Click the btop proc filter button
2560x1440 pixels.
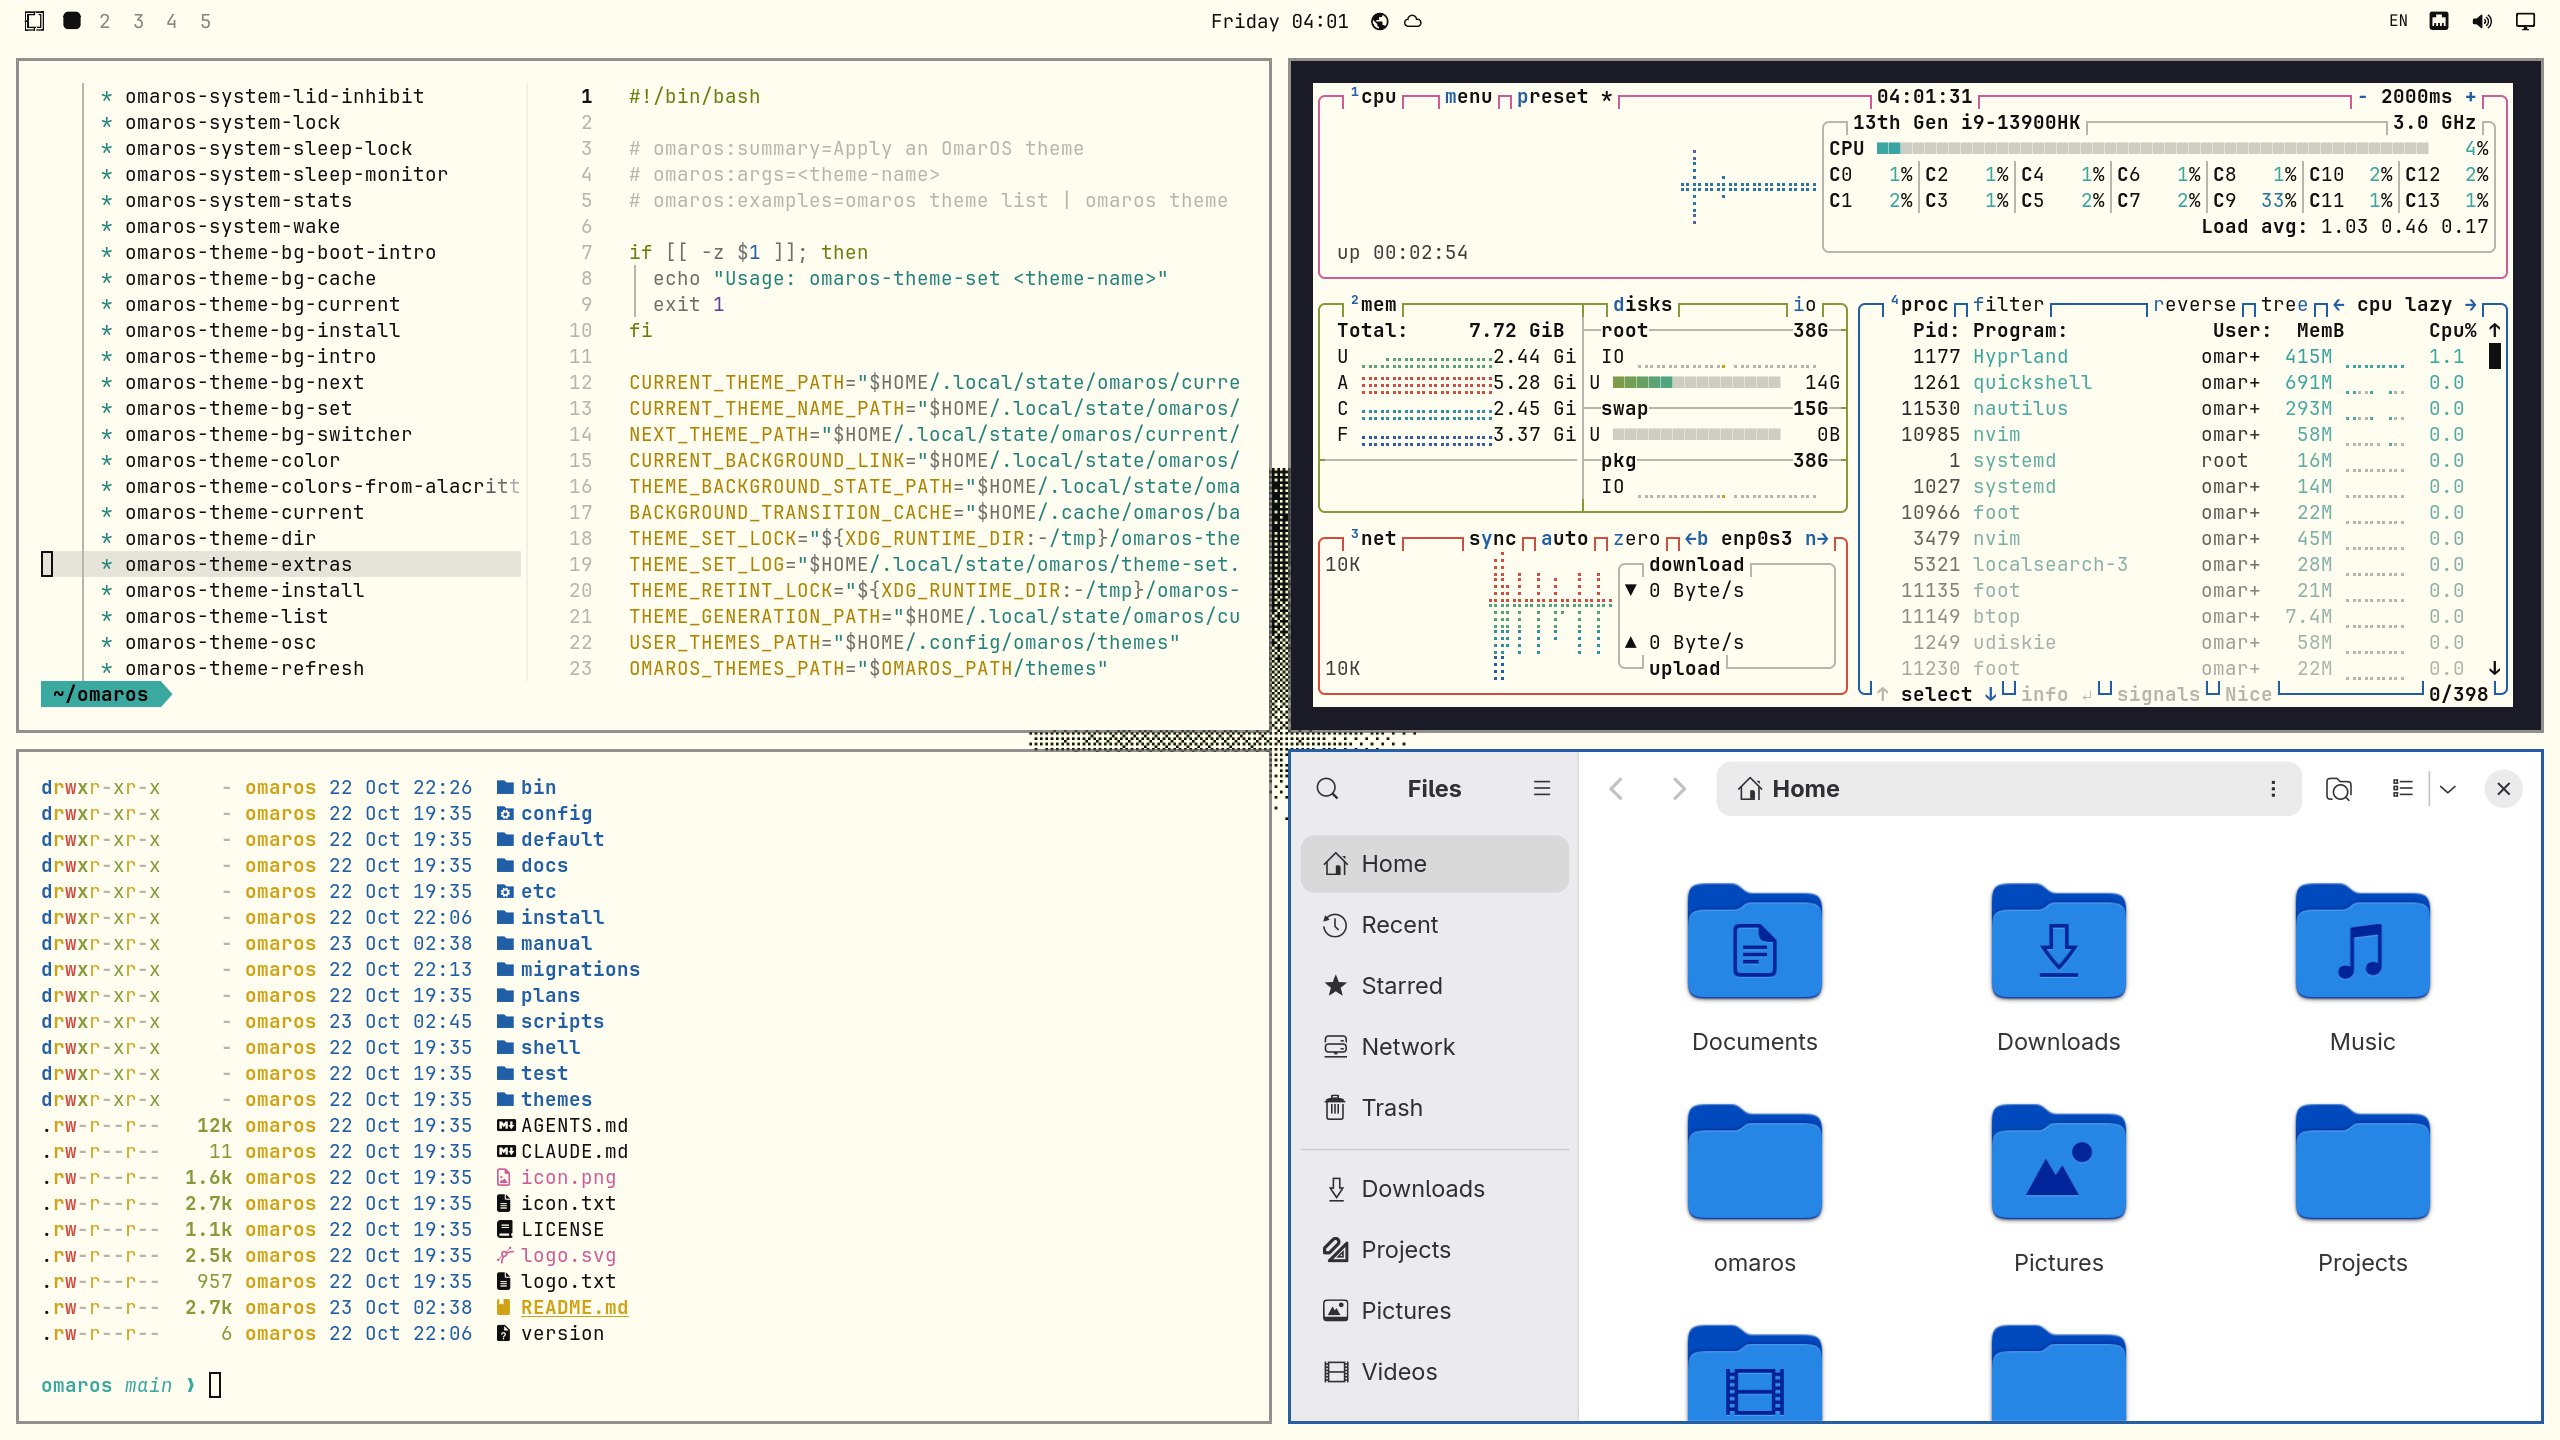click(2008, 304)
